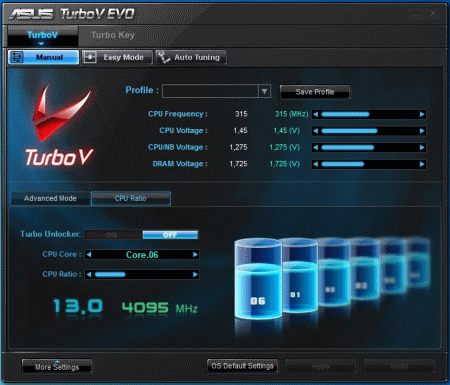
Task: Increase DRAM Voltage with right arrow
Action: [422, 164]
